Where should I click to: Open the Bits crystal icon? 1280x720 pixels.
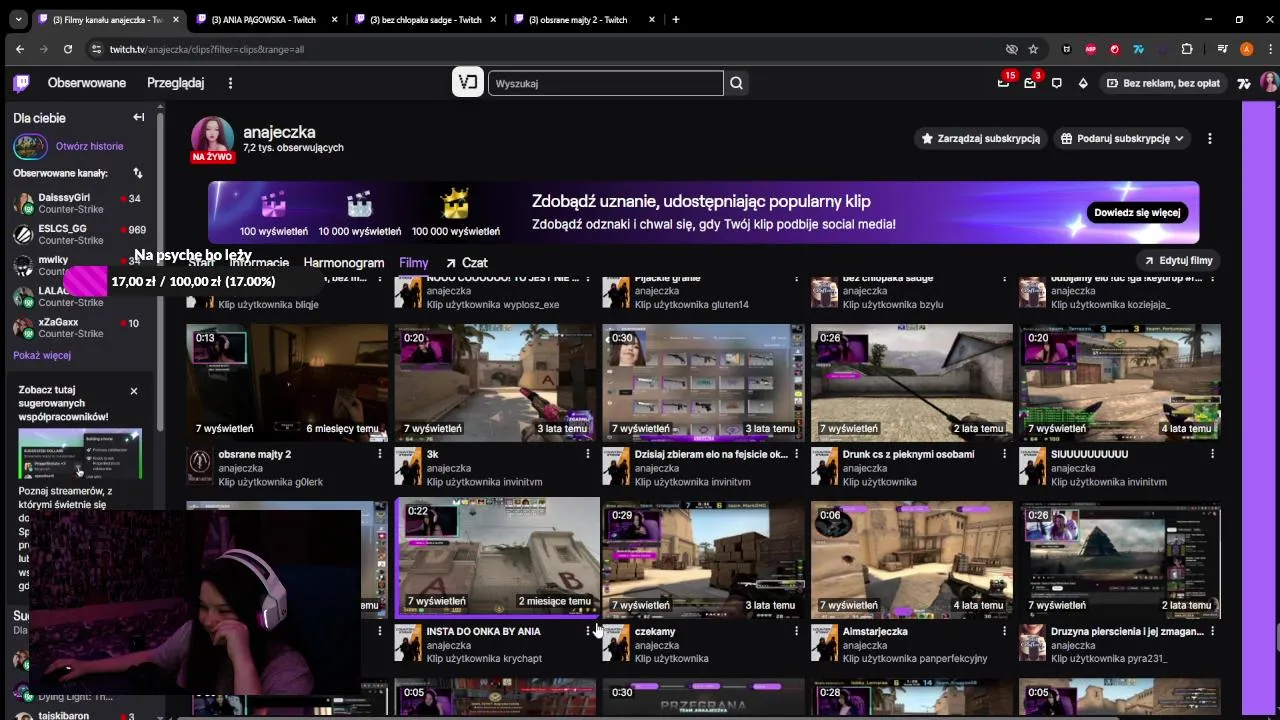coord(1083,83)
